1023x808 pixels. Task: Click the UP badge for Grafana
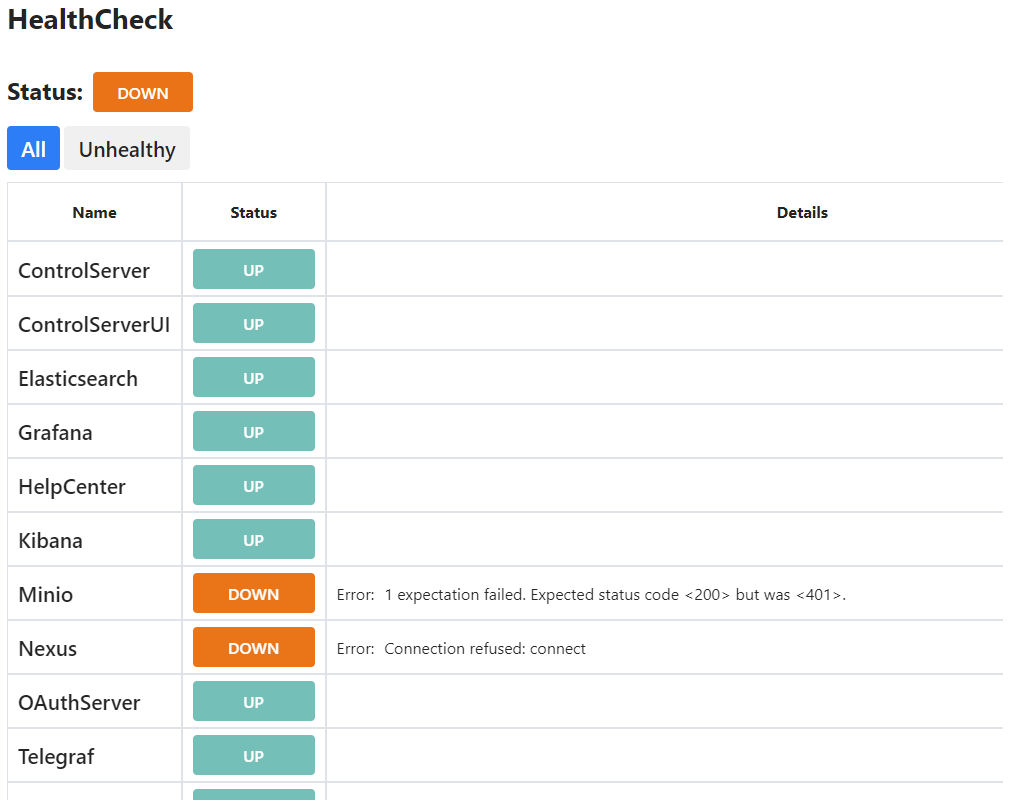point(254,431)
